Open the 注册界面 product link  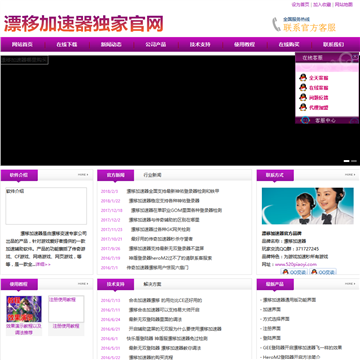tap(271, 328)
